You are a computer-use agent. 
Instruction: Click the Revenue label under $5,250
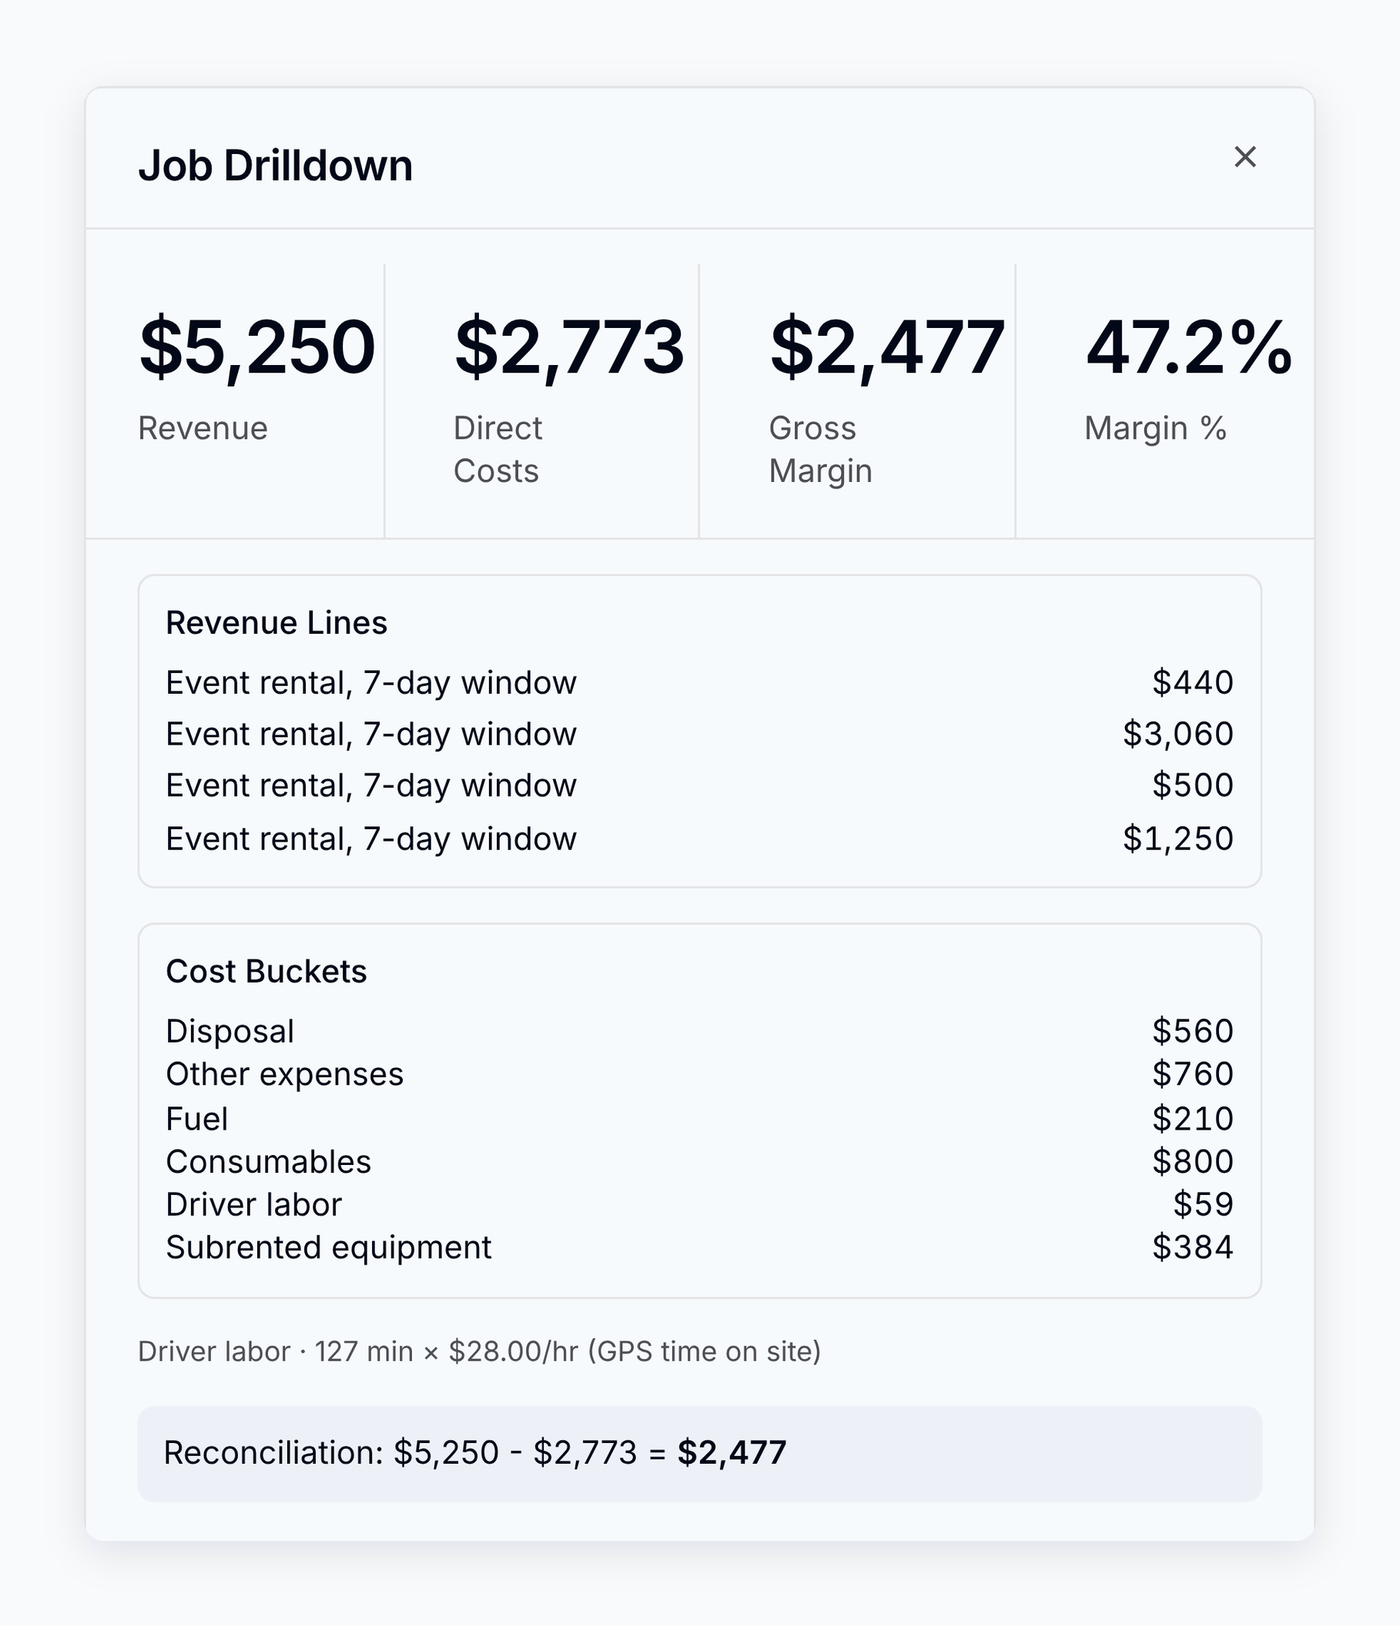tap(203, 428)
